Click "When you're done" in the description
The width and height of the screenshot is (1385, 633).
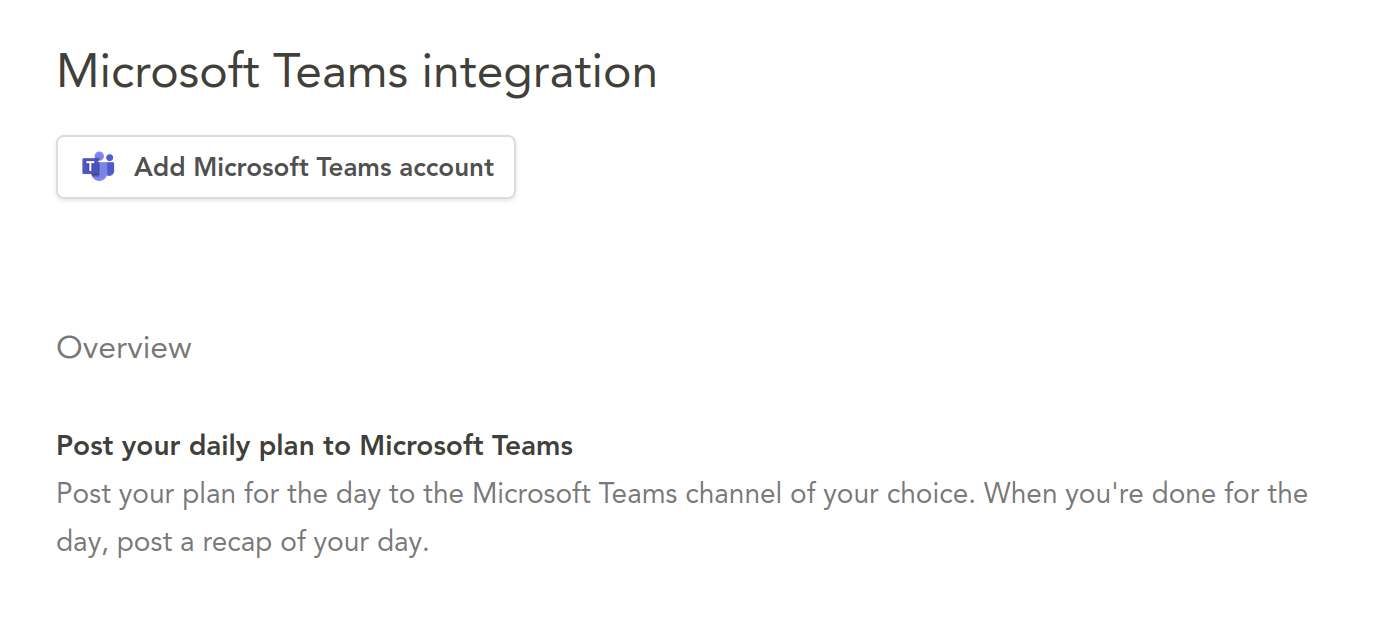click(1082, 494)
